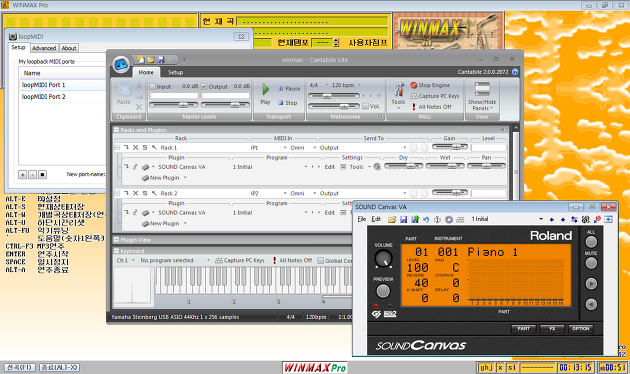Expand the Plugin View panel
The image size is (630, 374).
coord(116,239)
